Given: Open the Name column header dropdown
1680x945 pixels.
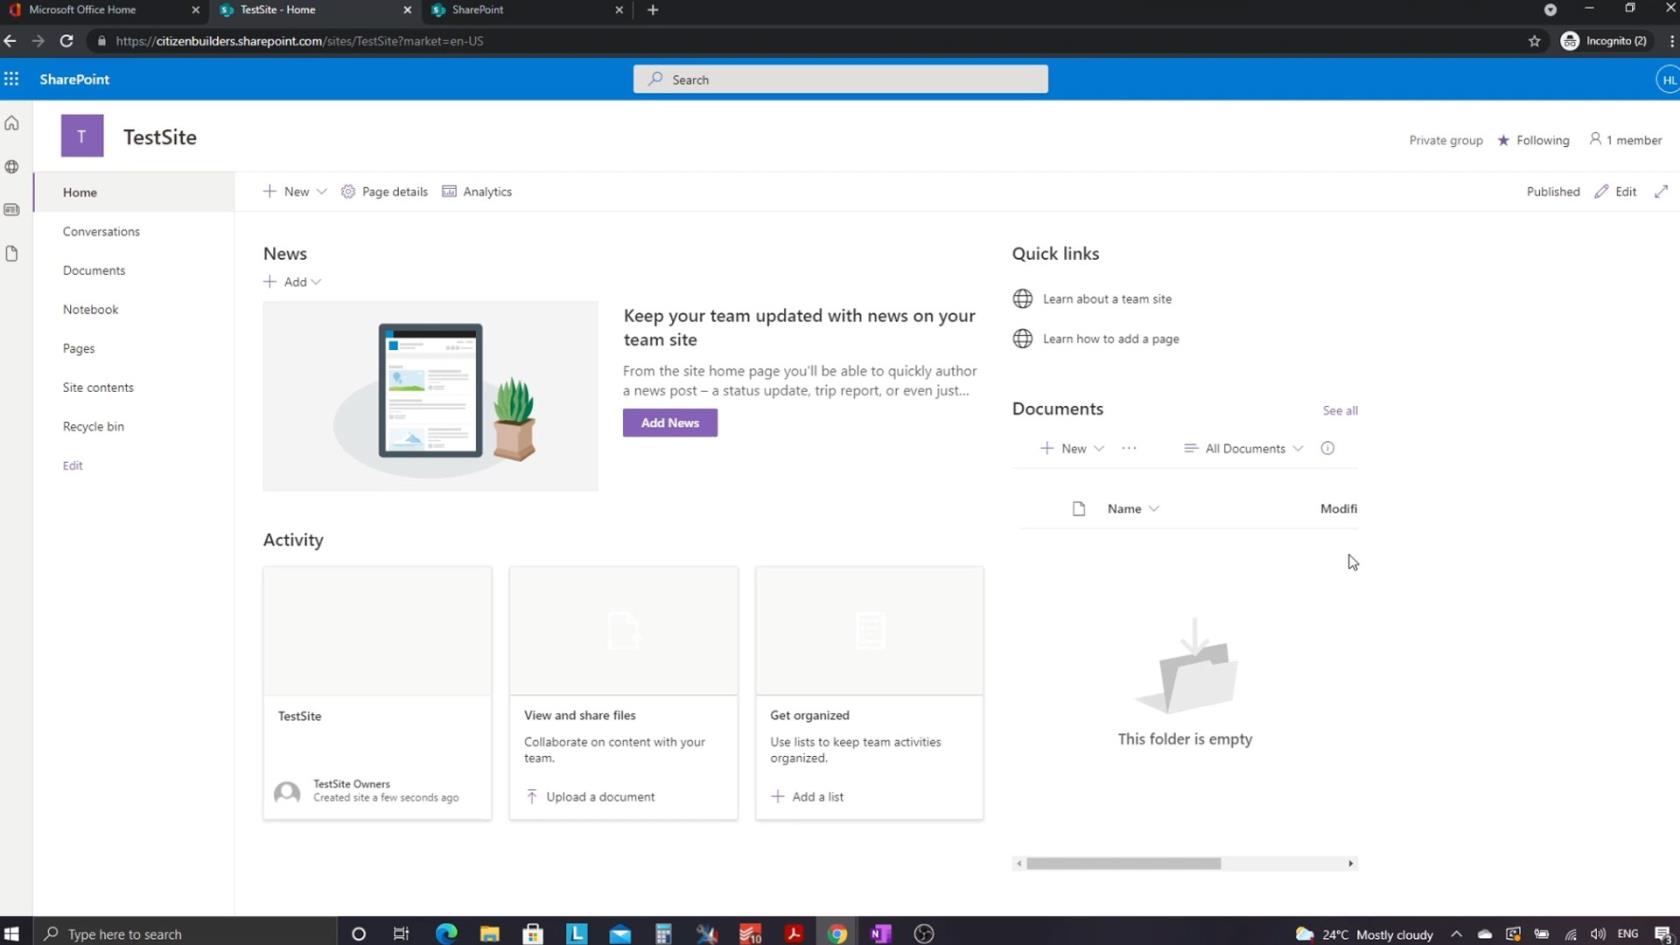Looking at the screenshot, I should (x=1133, y=509).
